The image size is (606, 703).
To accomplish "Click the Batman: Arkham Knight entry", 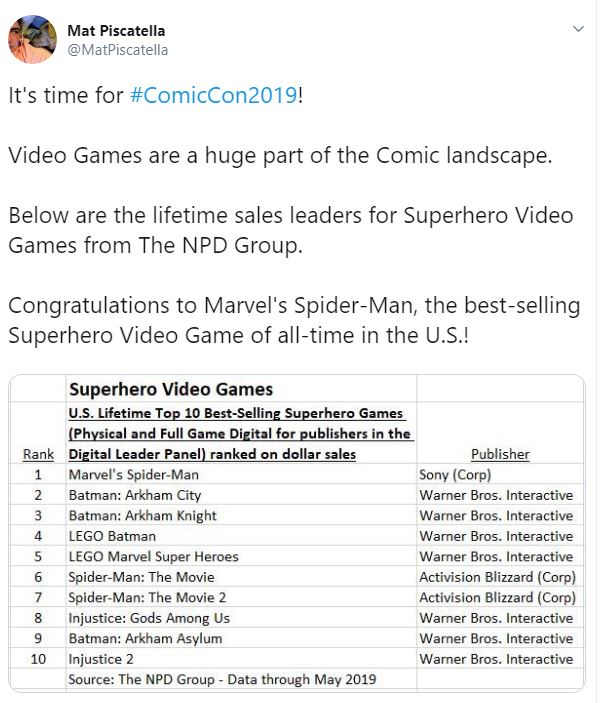I will [142, 516].
